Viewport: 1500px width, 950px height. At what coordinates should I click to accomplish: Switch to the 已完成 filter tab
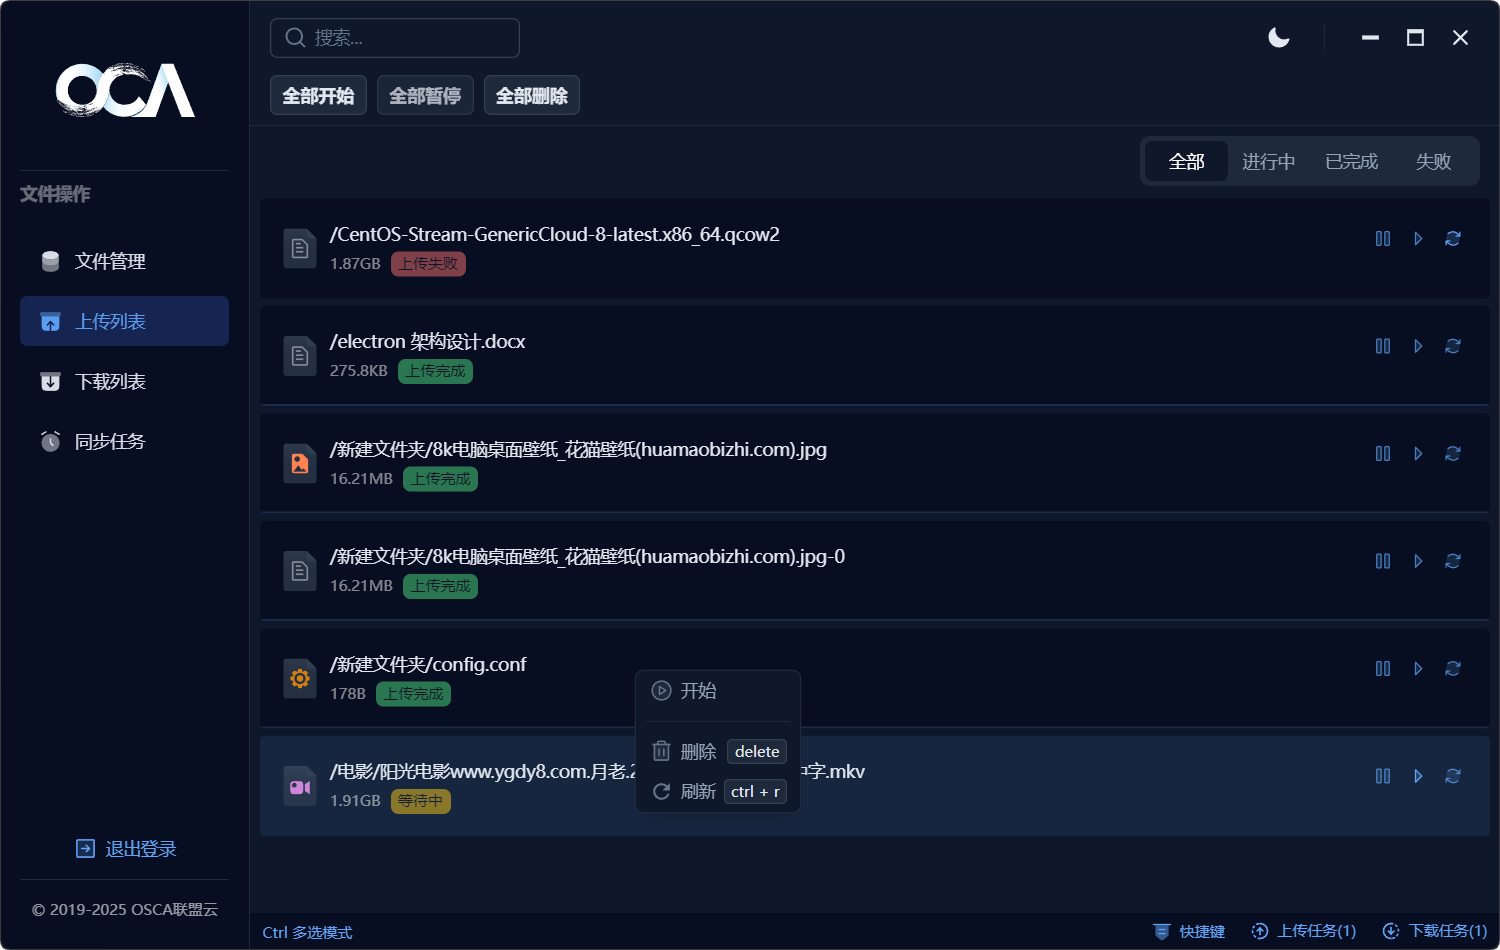click(1351, 162)
